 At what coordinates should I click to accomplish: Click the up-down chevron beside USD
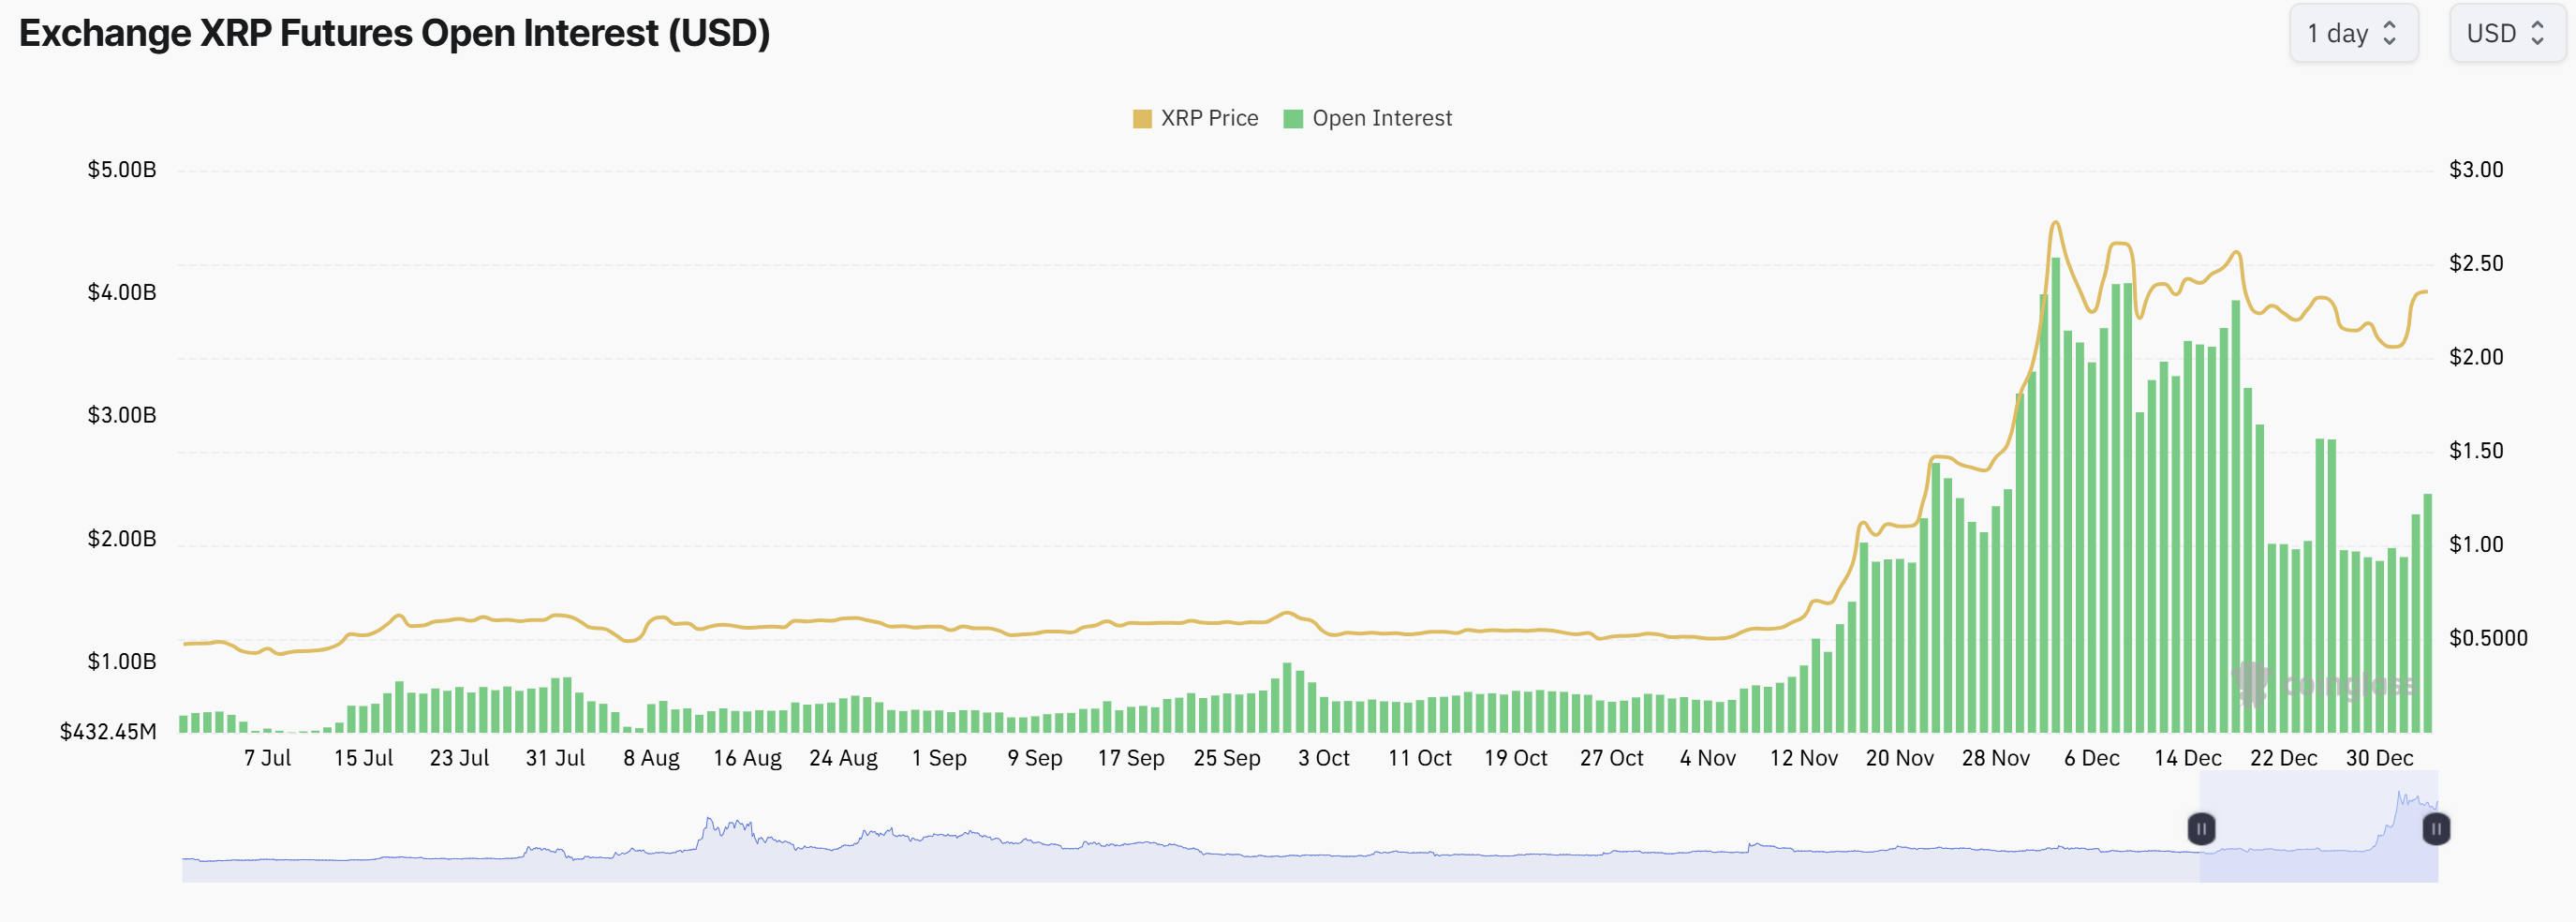pyautogui.click(x=2538, y=34)
